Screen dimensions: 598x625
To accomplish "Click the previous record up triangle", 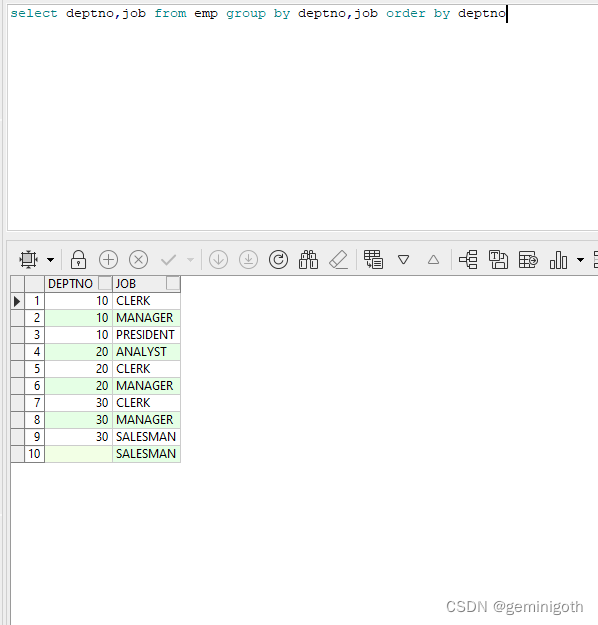I will [x=433, y=260].
